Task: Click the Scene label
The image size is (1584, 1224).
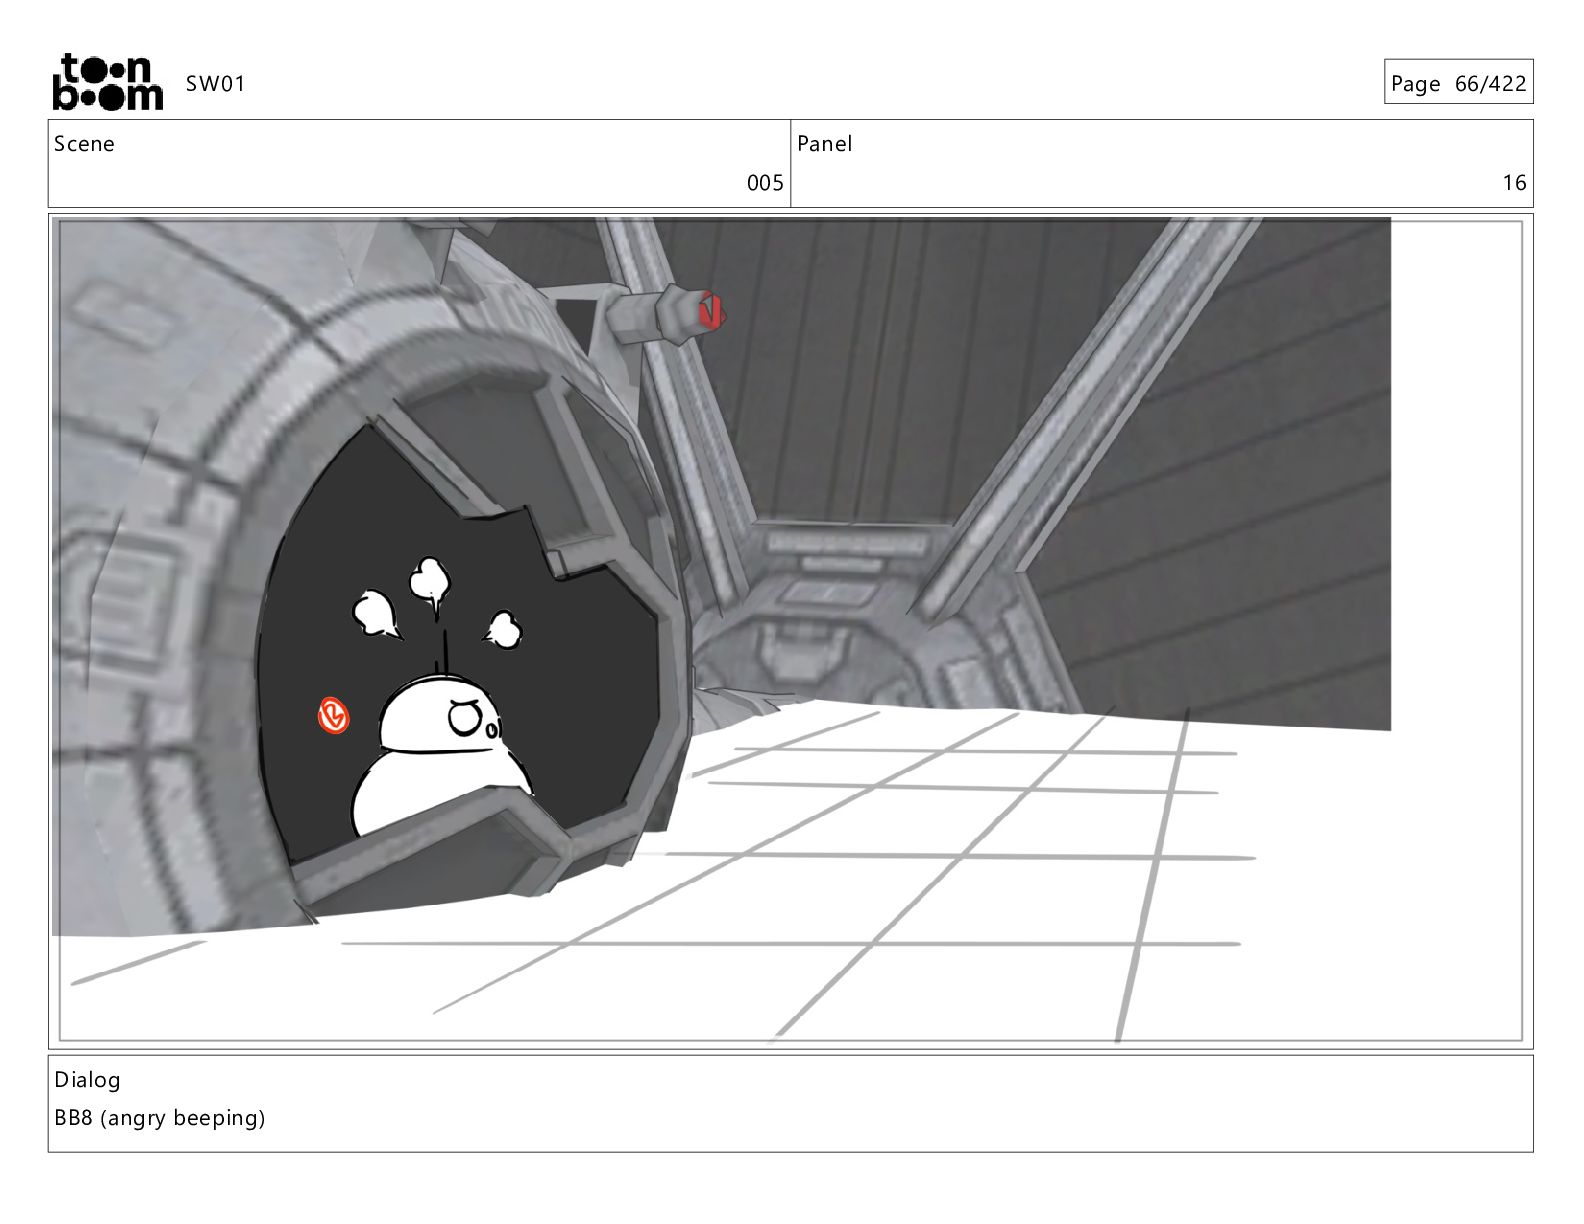Action: pyautogui.click(x=84, y=144)
